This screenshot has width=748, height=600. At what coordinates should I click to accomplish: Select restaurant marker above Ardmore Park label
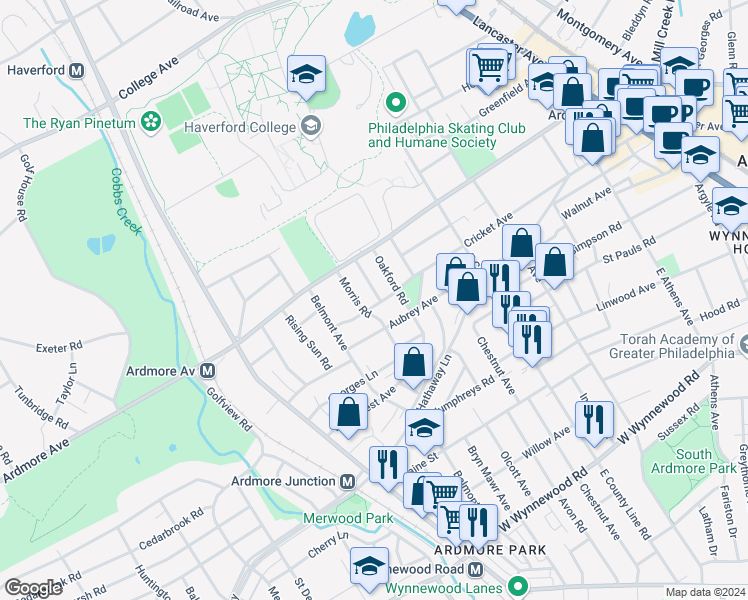[x=478, y=524]
